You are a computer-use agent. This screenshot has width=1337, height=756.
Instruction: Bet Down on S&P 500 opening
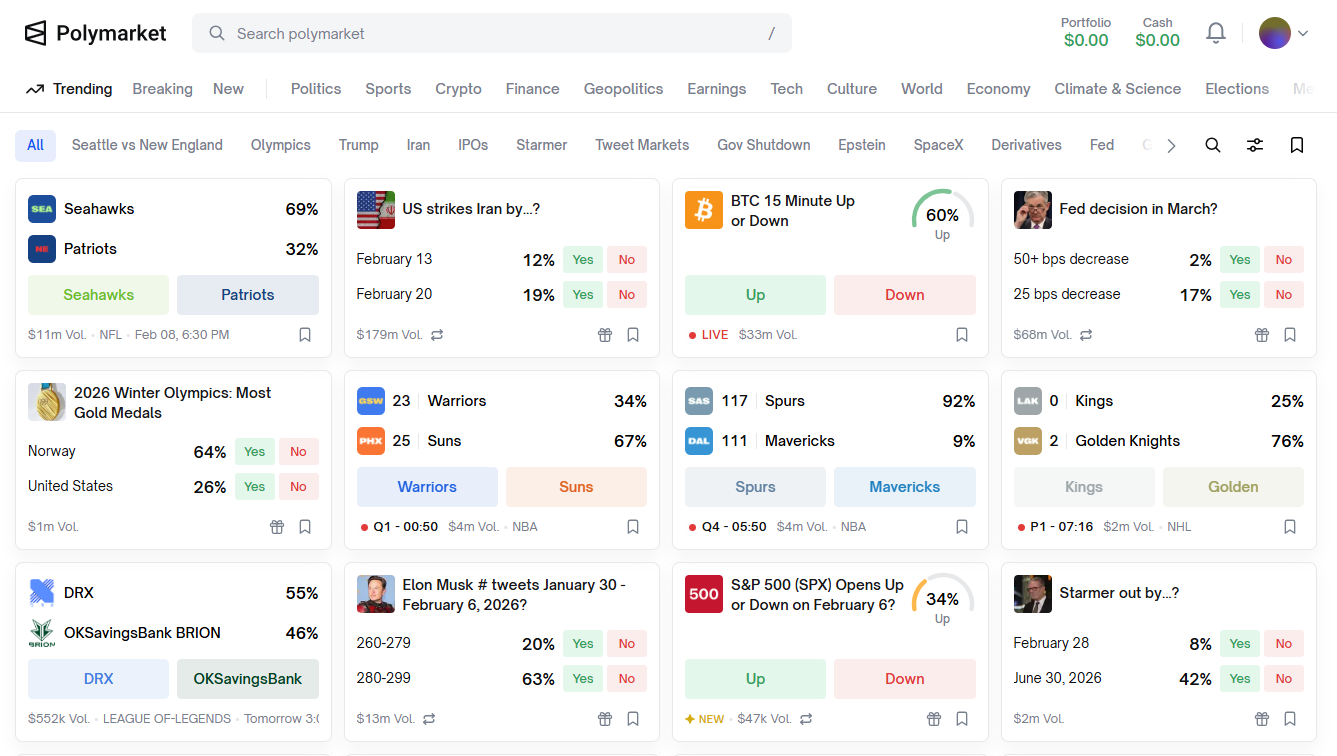click(905, 679)
